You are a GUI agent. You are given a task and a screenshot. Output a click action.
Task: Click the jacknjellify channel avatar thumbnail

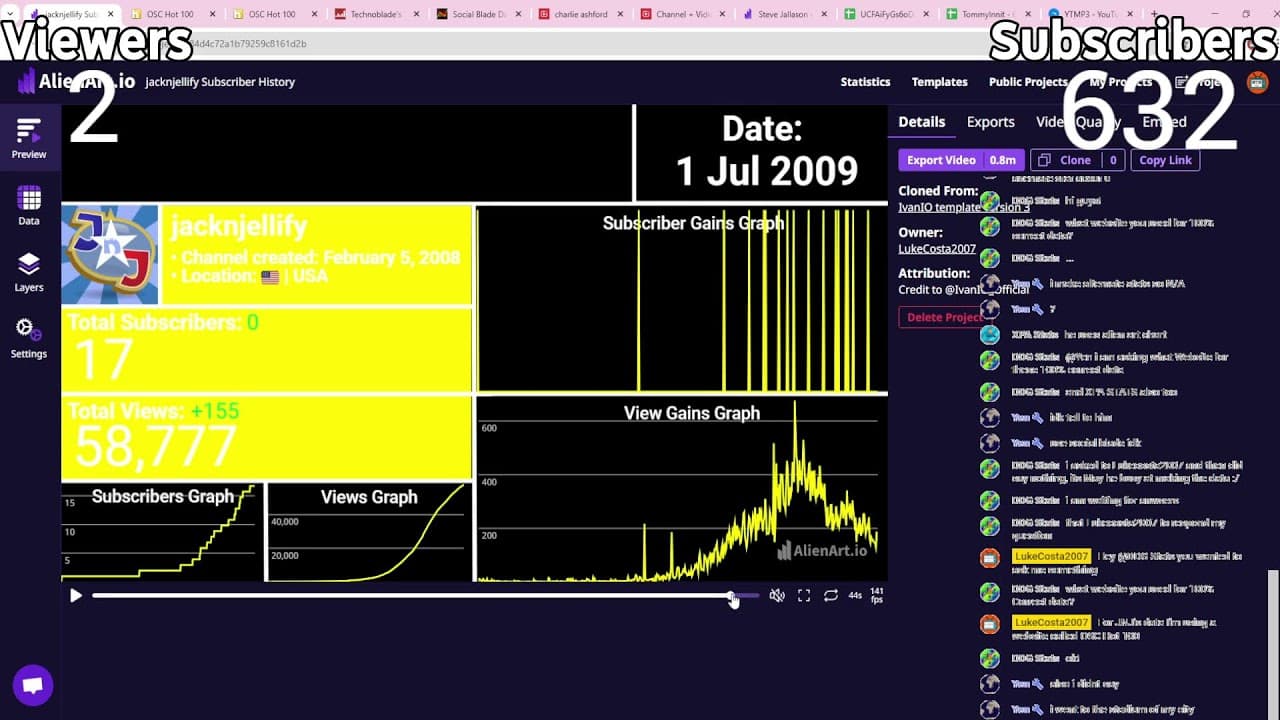coord(110,254)
